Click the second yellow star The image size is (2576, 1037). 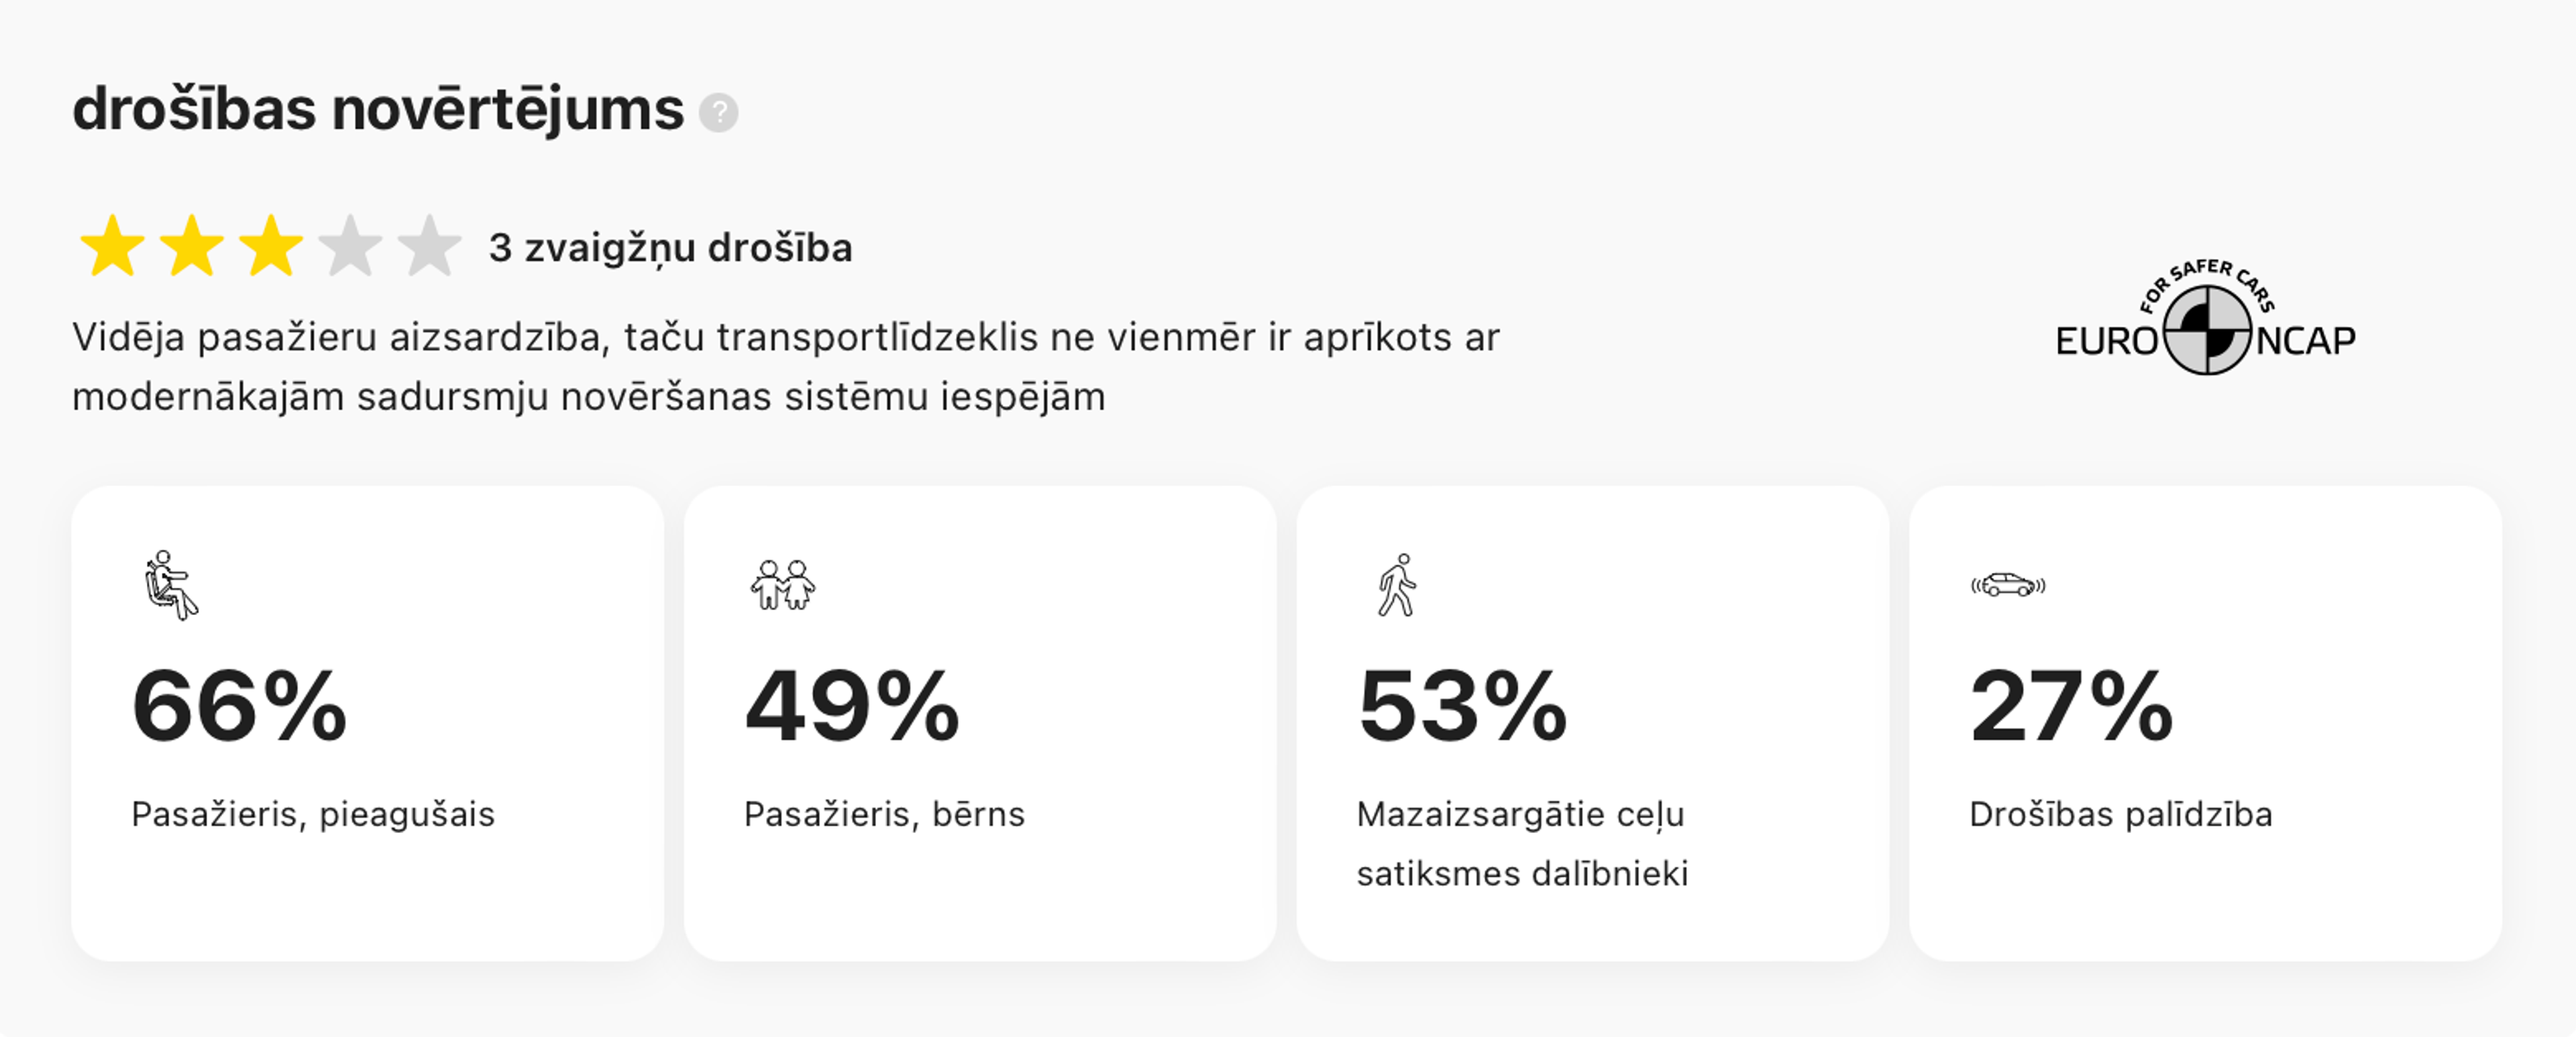(x=191, y=246)
